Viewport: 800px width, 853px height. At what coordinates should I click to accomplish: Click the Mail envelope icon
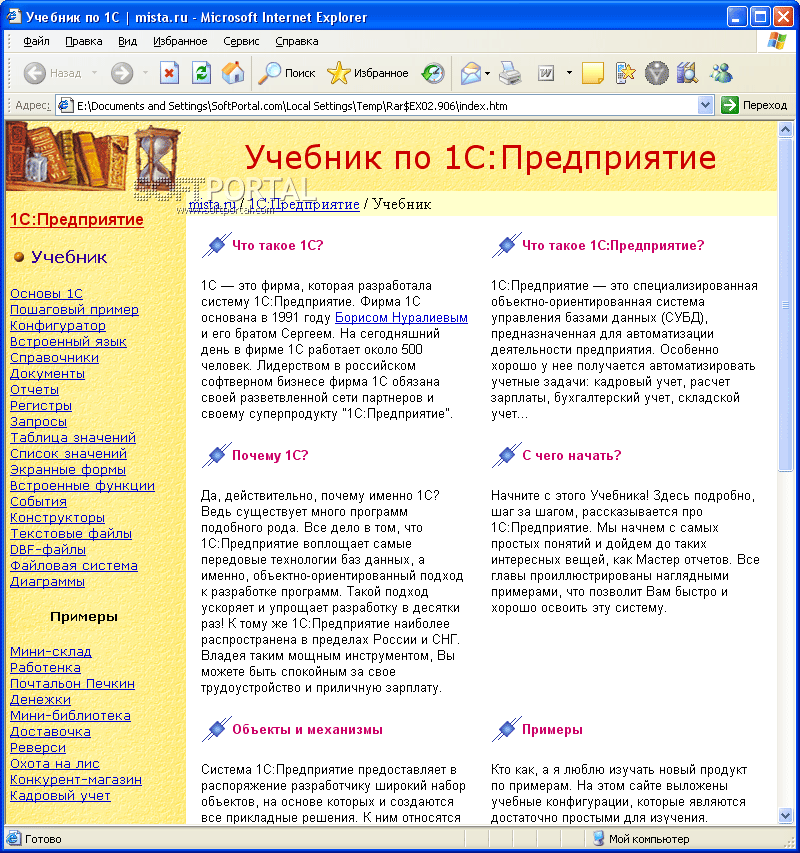470,73
